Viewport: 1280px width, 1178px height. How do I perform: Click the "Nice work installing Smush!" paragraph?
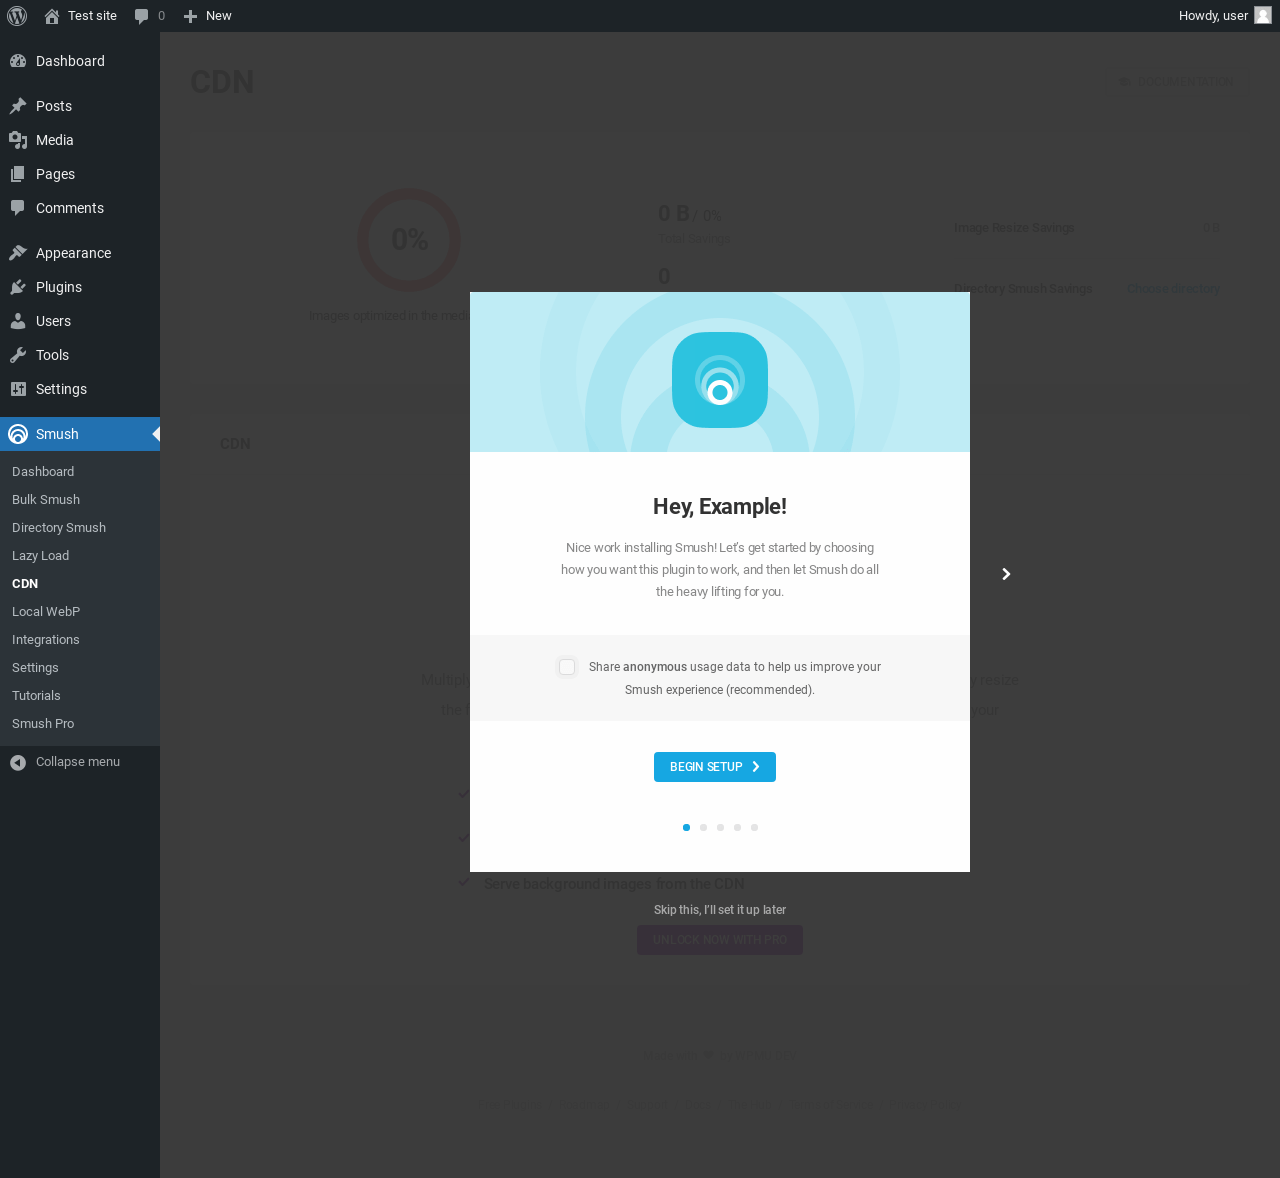coord(720,570)
